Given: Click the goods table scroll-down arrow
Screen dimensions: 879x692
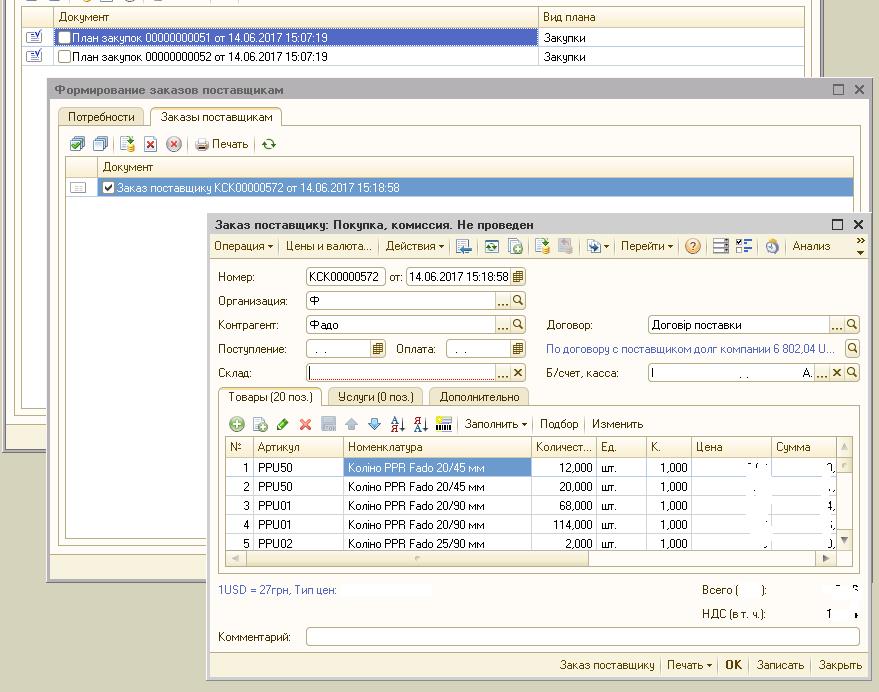Looking at the screenshot, I should [844, 541].
